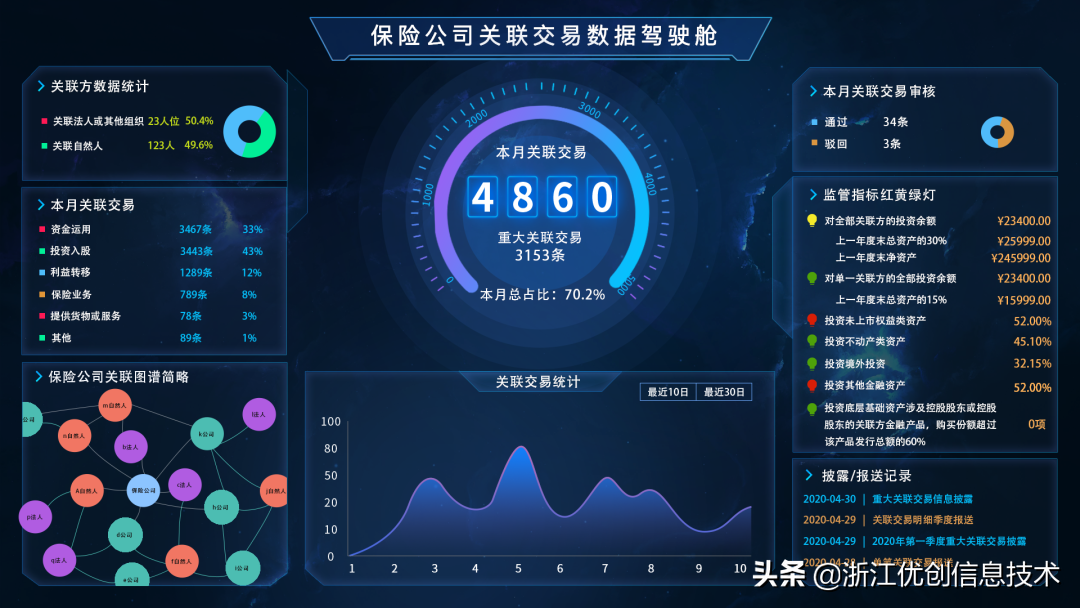The image size is (1080, 608).
Task: Click the green light icon beside 投资境外投资
Action: coord(811,364)
